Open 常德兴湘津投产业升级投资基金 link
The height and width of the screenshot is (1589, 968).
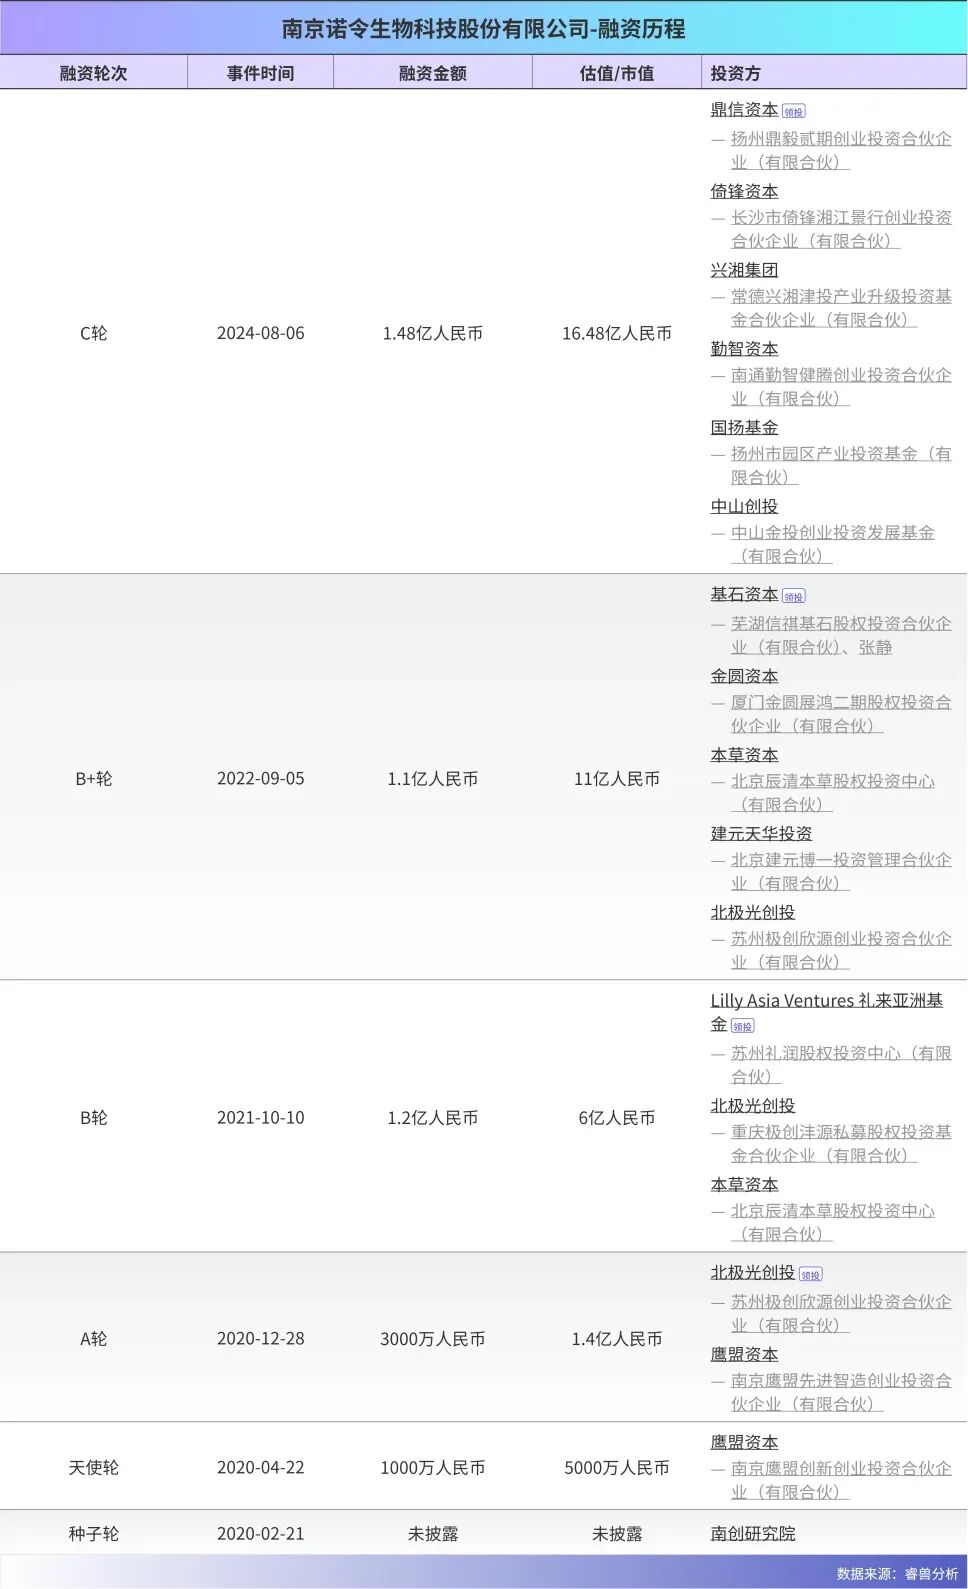coord(841,308)
